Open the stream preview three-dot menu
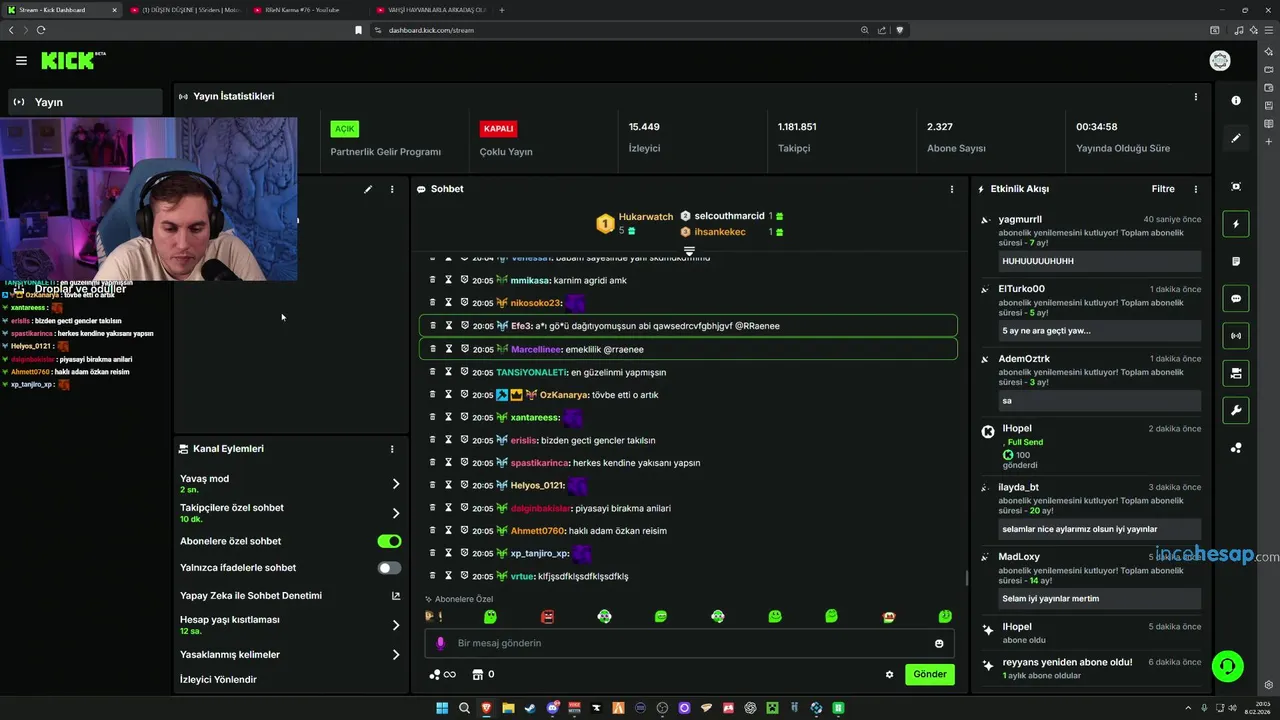The image size is (1280, 720). (x=392, y=189)
